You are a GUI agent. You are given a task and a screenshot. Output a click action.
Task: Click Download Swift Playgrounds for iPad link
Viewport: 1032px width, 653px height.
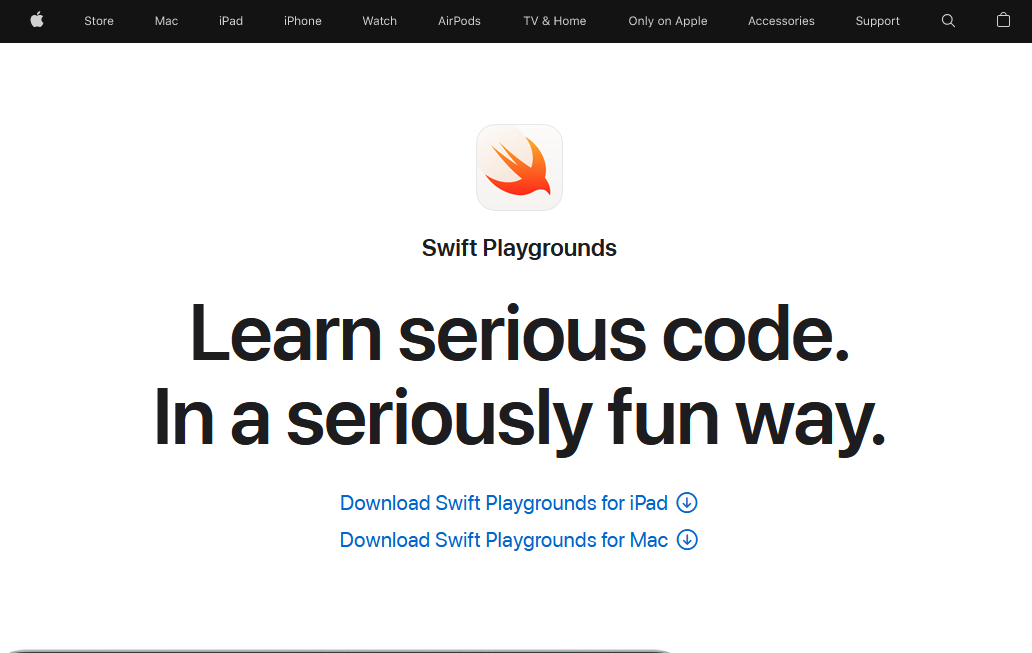503,503
